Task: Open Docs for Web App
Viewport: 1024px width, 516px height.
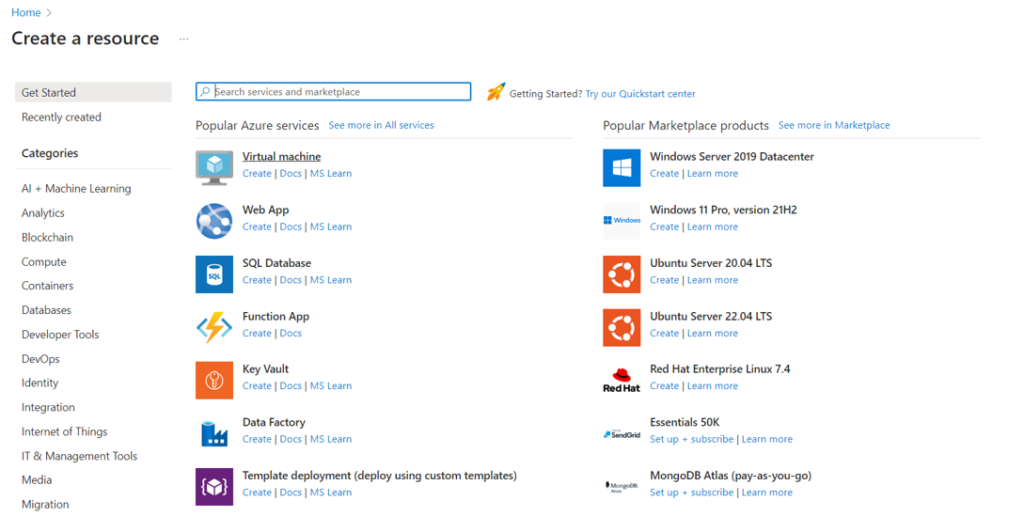Action: pos(291,227)
